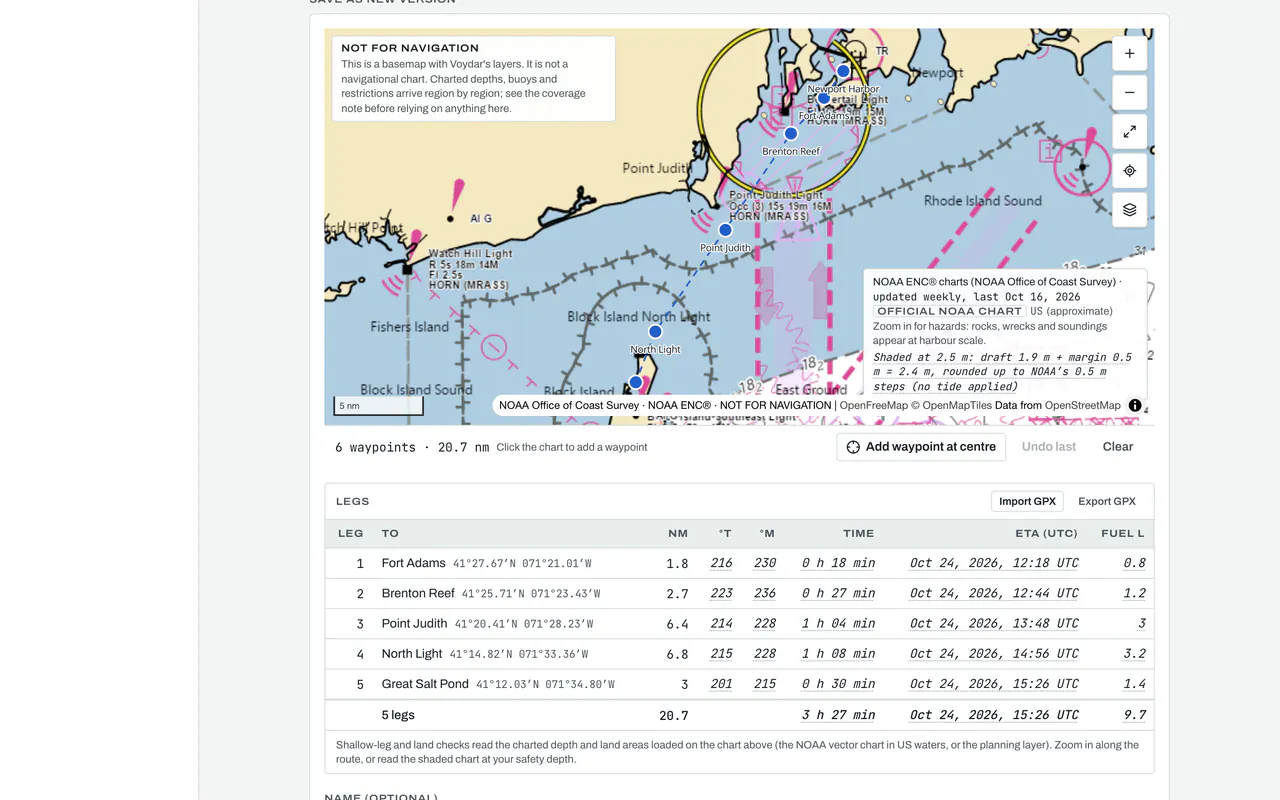Click the '5 legs' summary label

coord(398,715)
